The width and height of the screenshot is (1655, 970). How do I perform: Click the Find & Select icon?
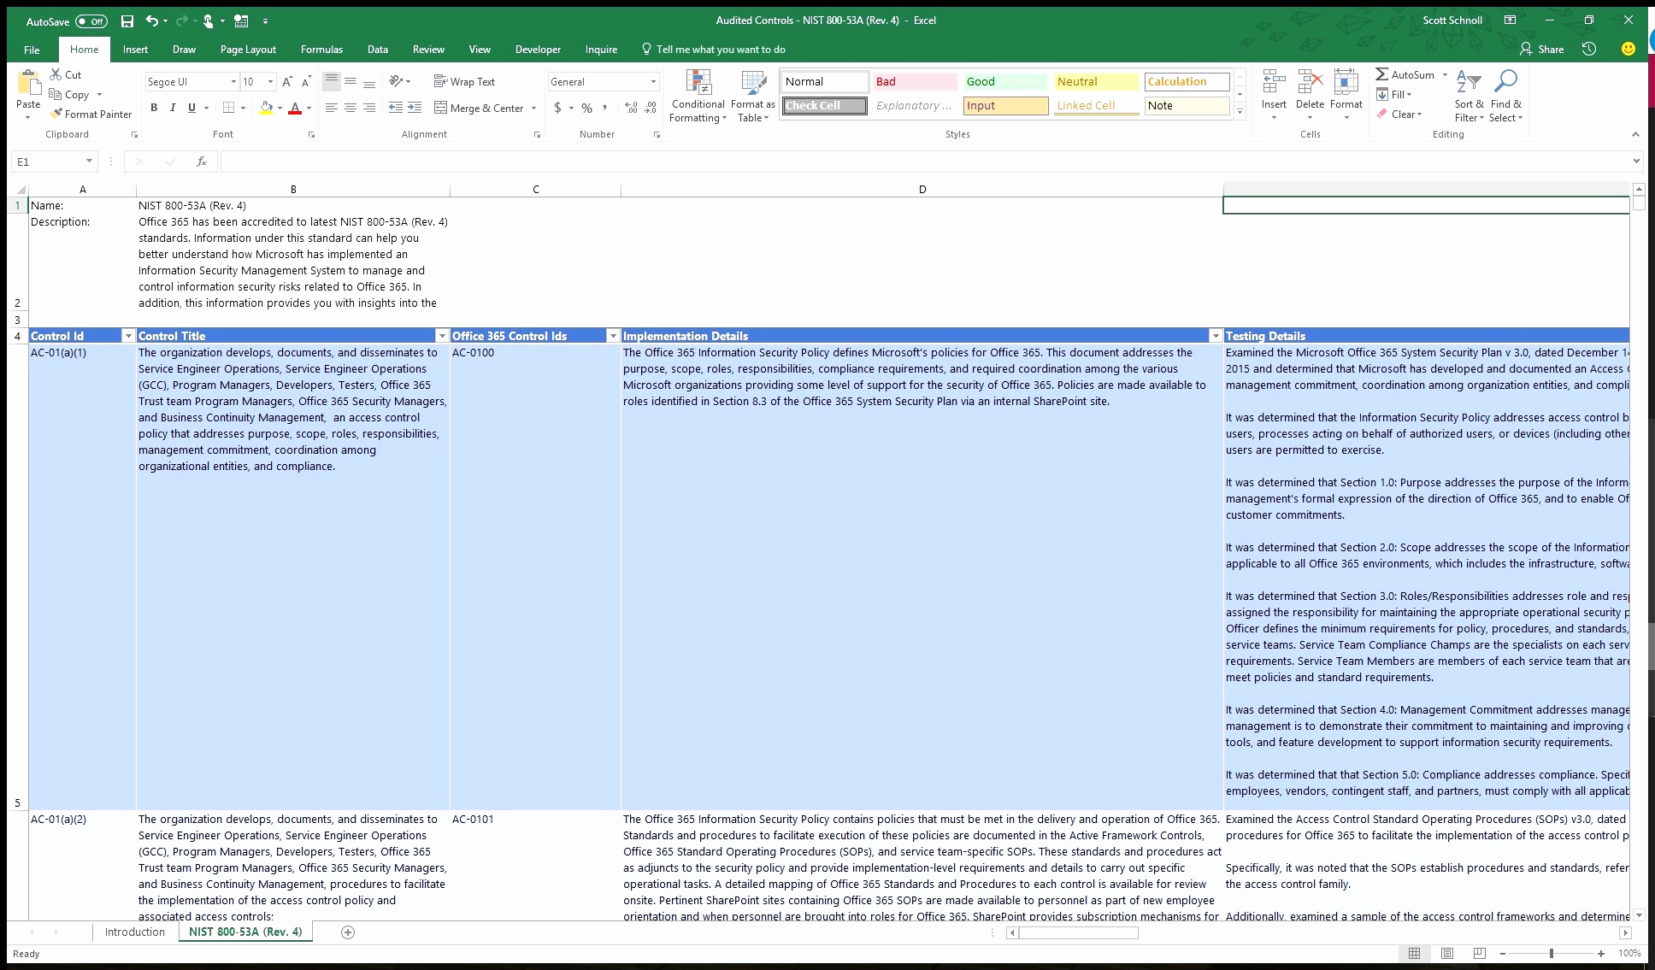(1506, 95)
